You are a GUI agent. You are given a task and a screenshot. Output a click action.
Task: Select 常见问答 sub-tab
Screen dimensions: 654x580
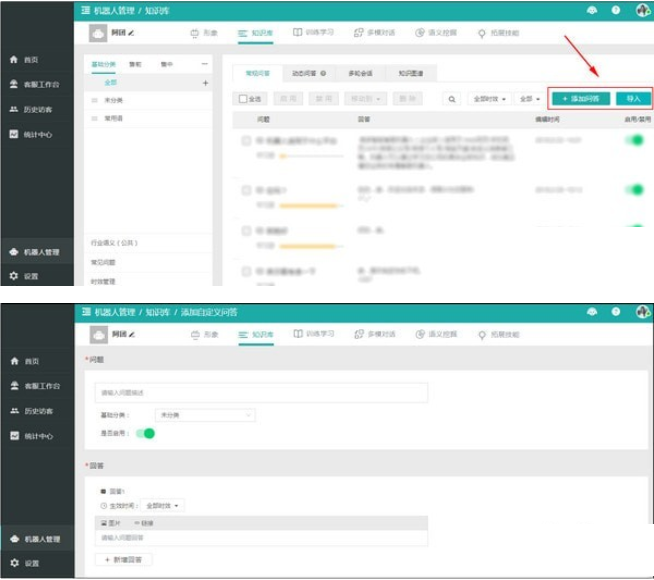point(257,73)
